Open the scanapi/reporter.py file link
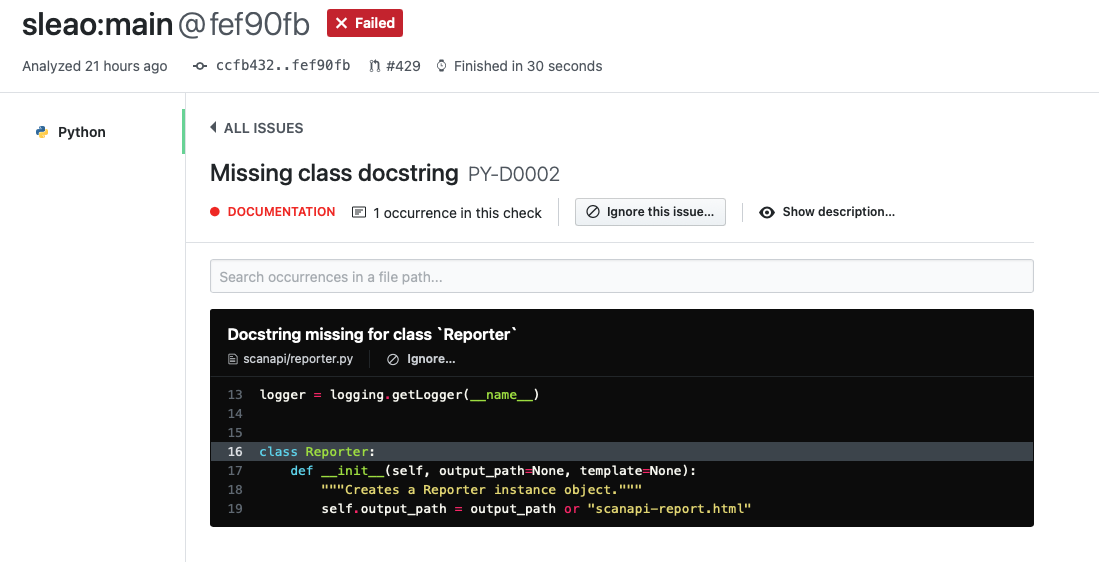Screen dimensions: 1099x562 click(x=298, y=359)
